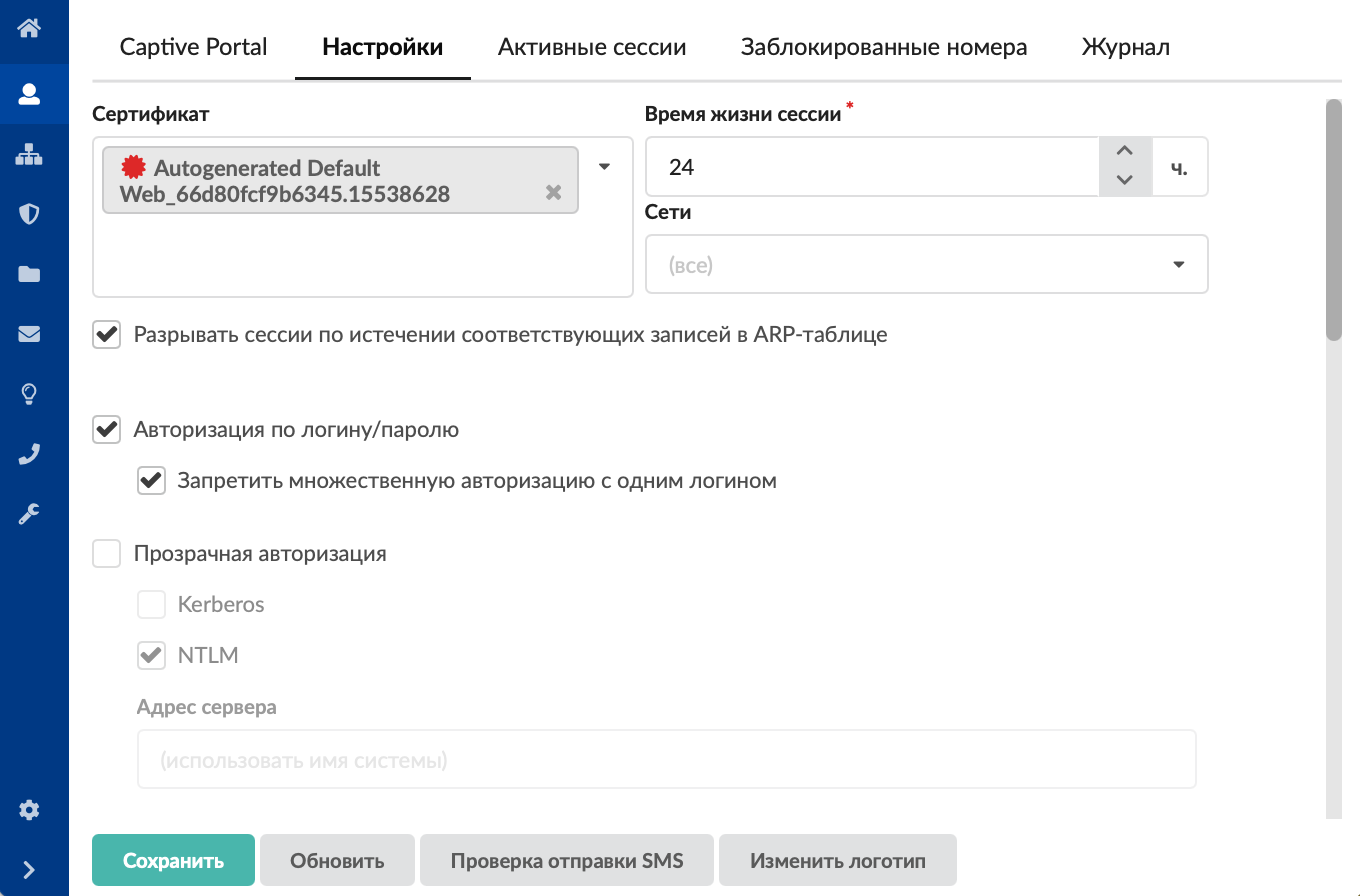Open the Сети networks dropdown

926,265
